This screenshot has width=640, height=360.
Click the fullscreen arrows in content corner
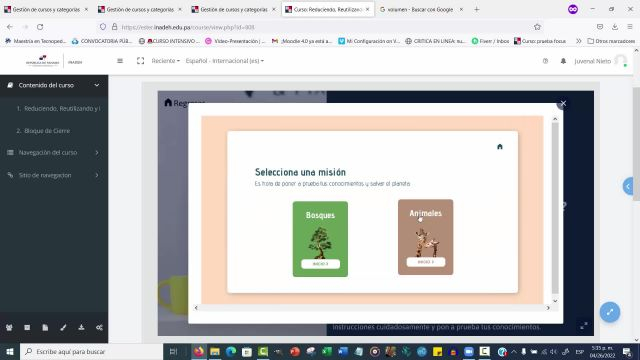(584, 325)
